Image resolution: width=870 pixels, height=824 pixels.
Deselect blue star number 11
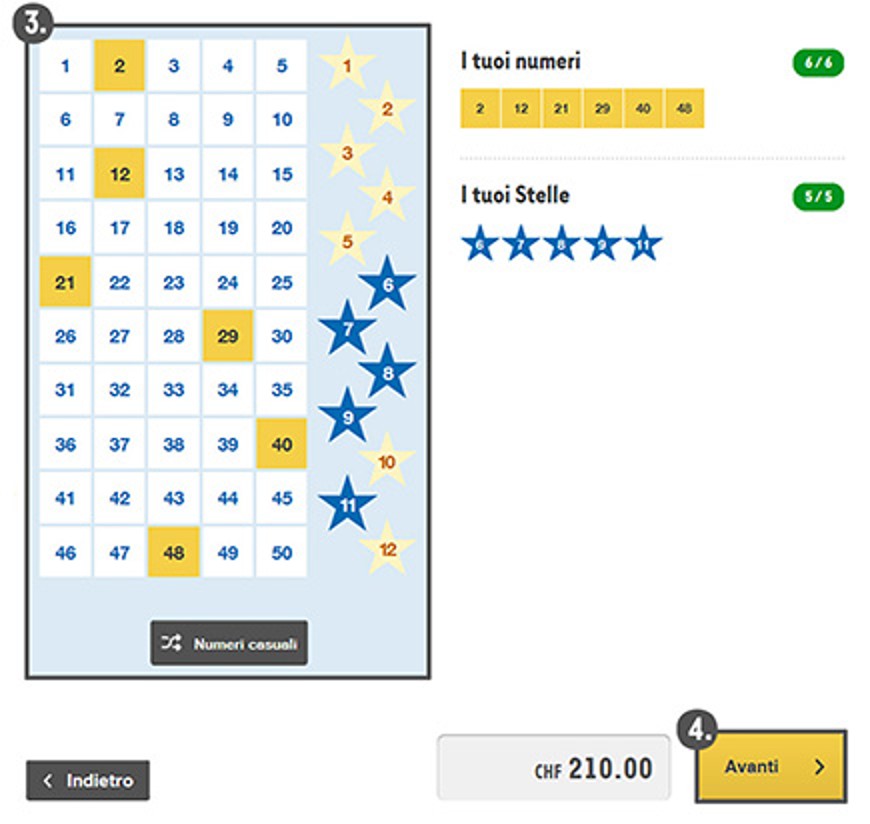tap(347, 504)
